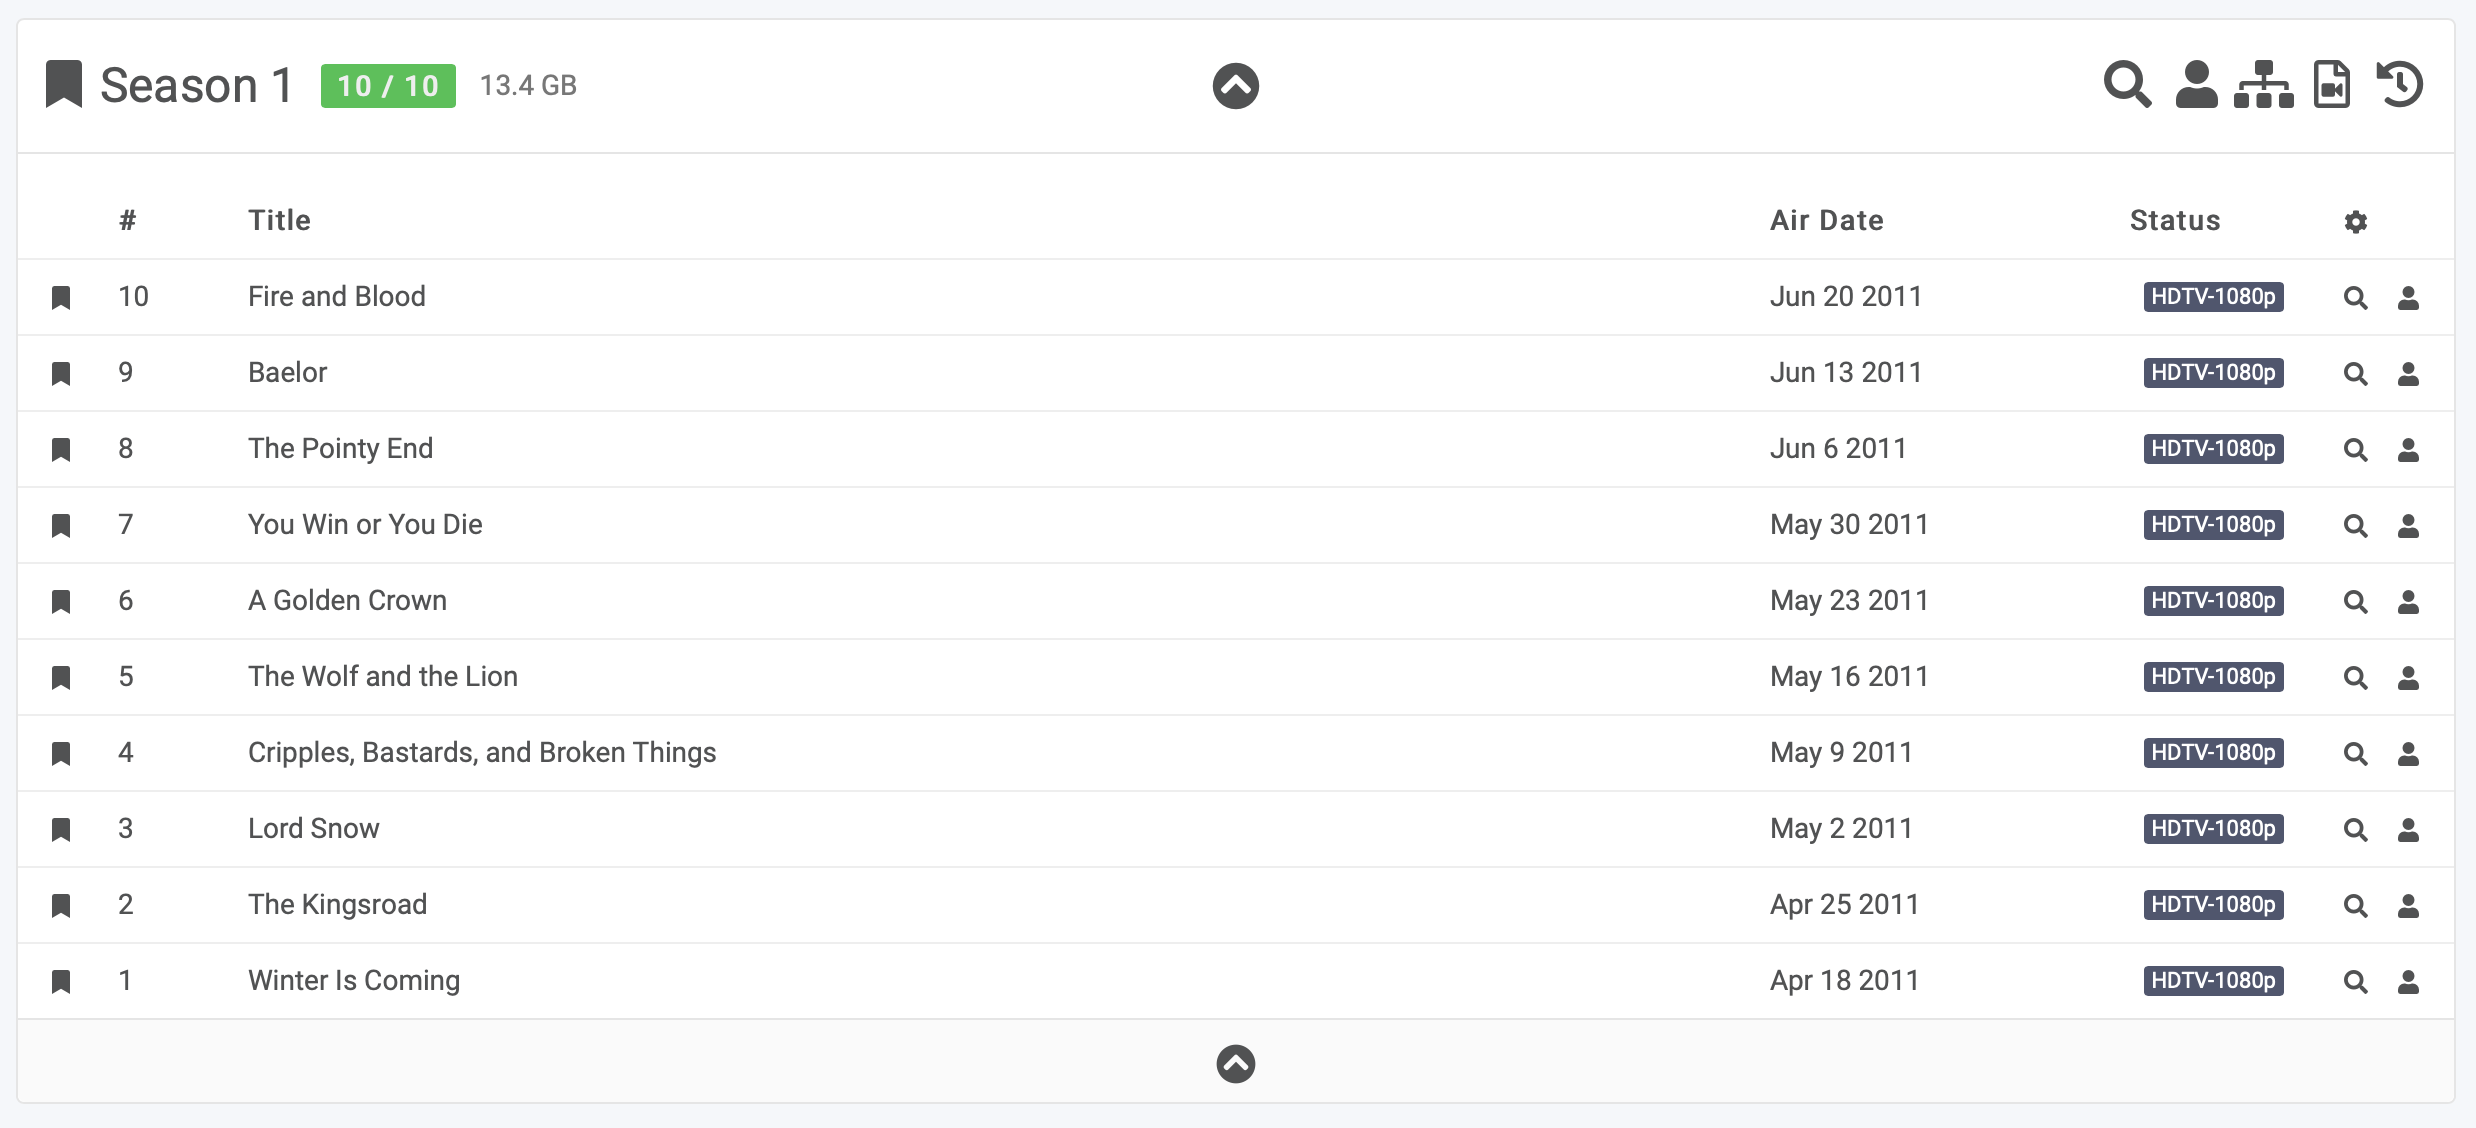Open Season 1 history
The image size is (2476, 1128).
click(x=2400, y=84)
